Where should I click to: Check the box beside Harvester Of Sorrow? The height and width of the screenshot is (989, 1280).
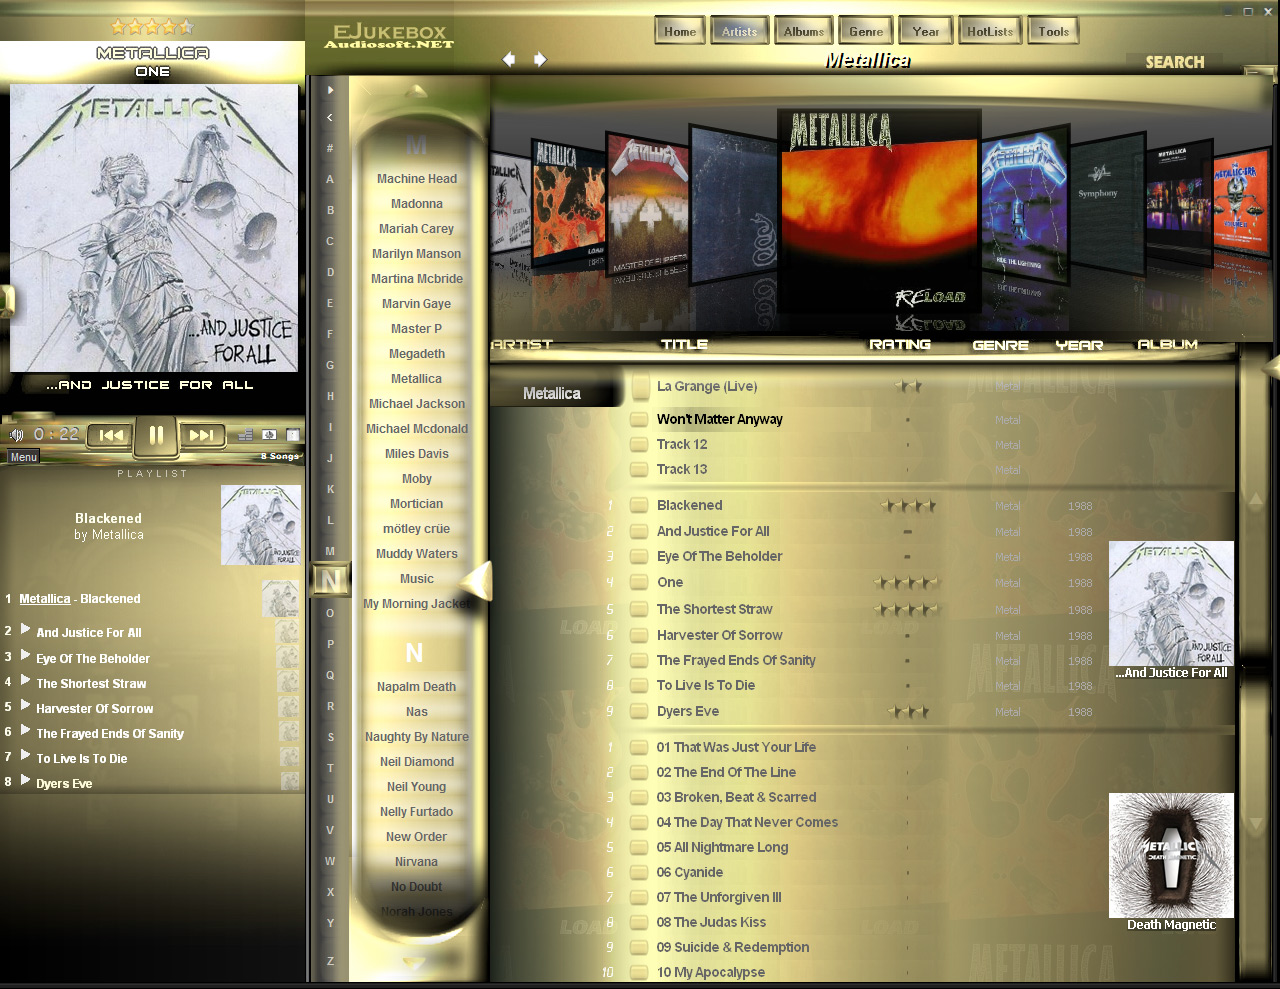click(x=640, y=636)
